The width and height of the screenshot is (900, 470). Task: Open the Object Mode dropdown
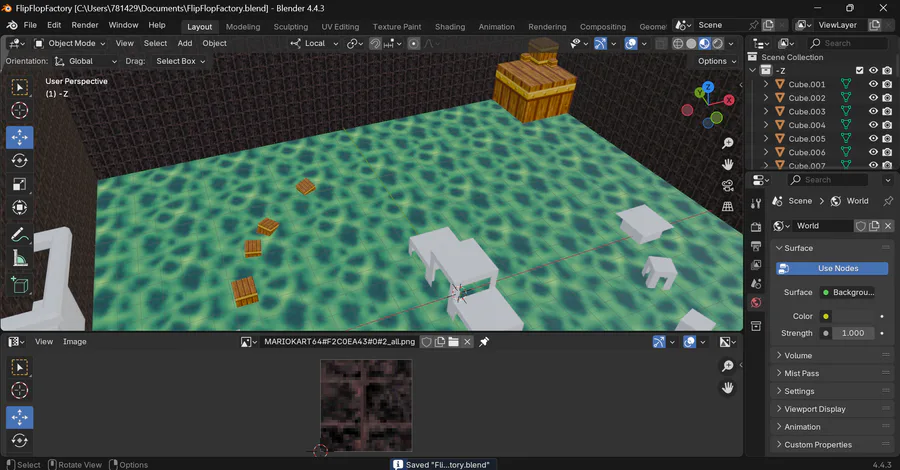(69, 44)
